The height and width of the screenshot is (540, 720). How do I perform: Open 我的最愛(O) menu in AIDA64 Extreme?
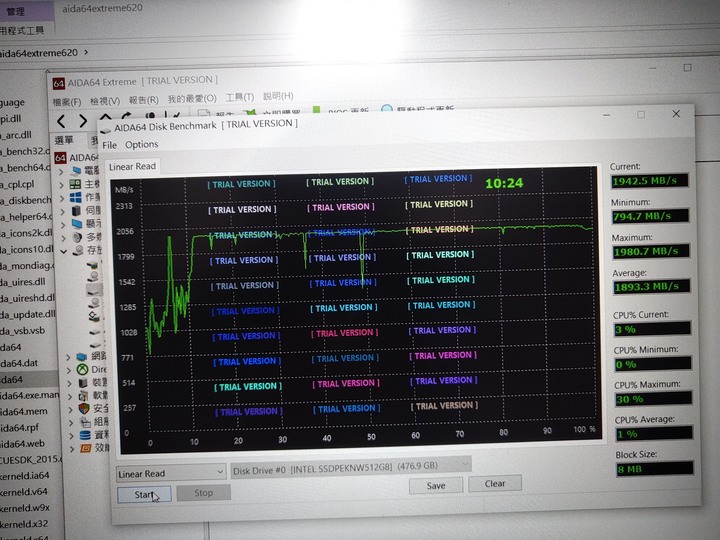pyautogui.click(x=192, y=98)
